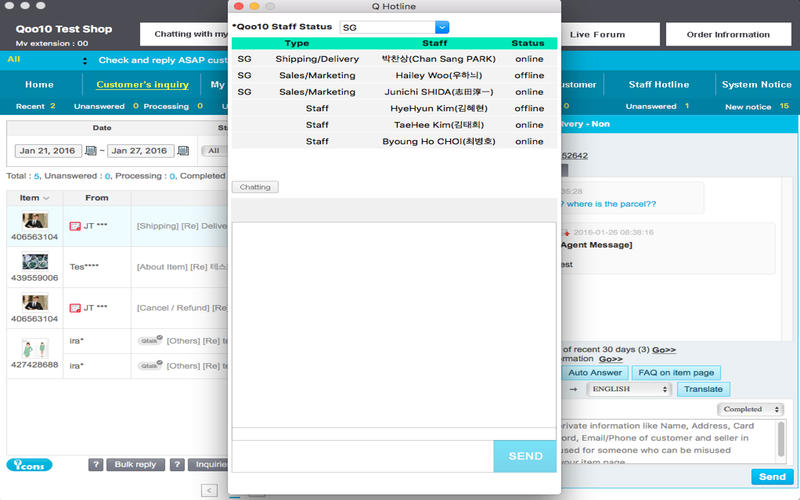Open item thumbnail 427428688
The image size is (800, 500).
click(35, 348)
